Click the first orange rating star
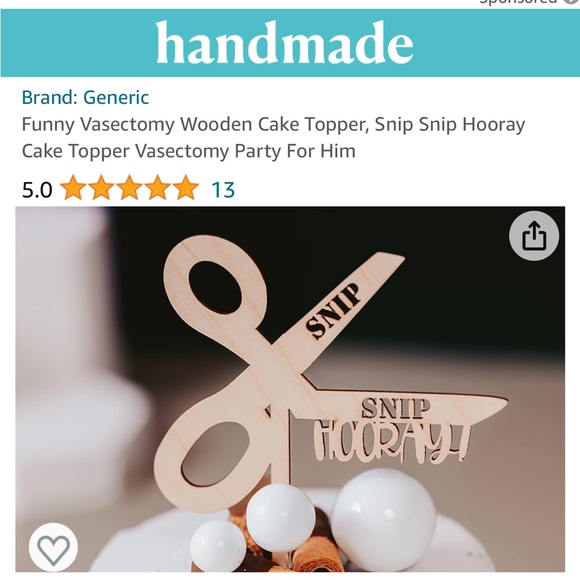Image resolution: width=580 pixels, height=580 pixels. point(73,188)
